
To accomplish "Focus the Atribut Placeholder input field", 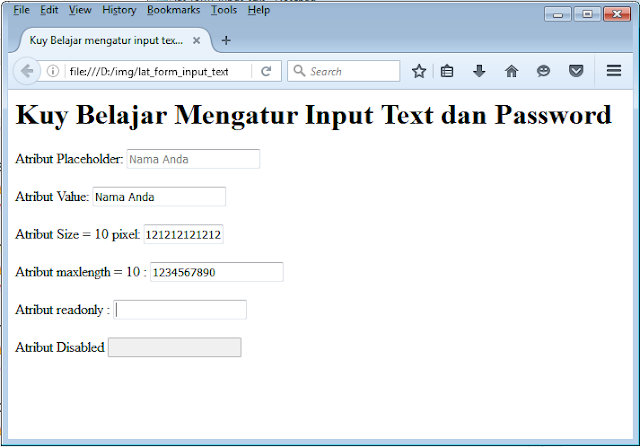I will pyautogui.click(x=193, y=159).
